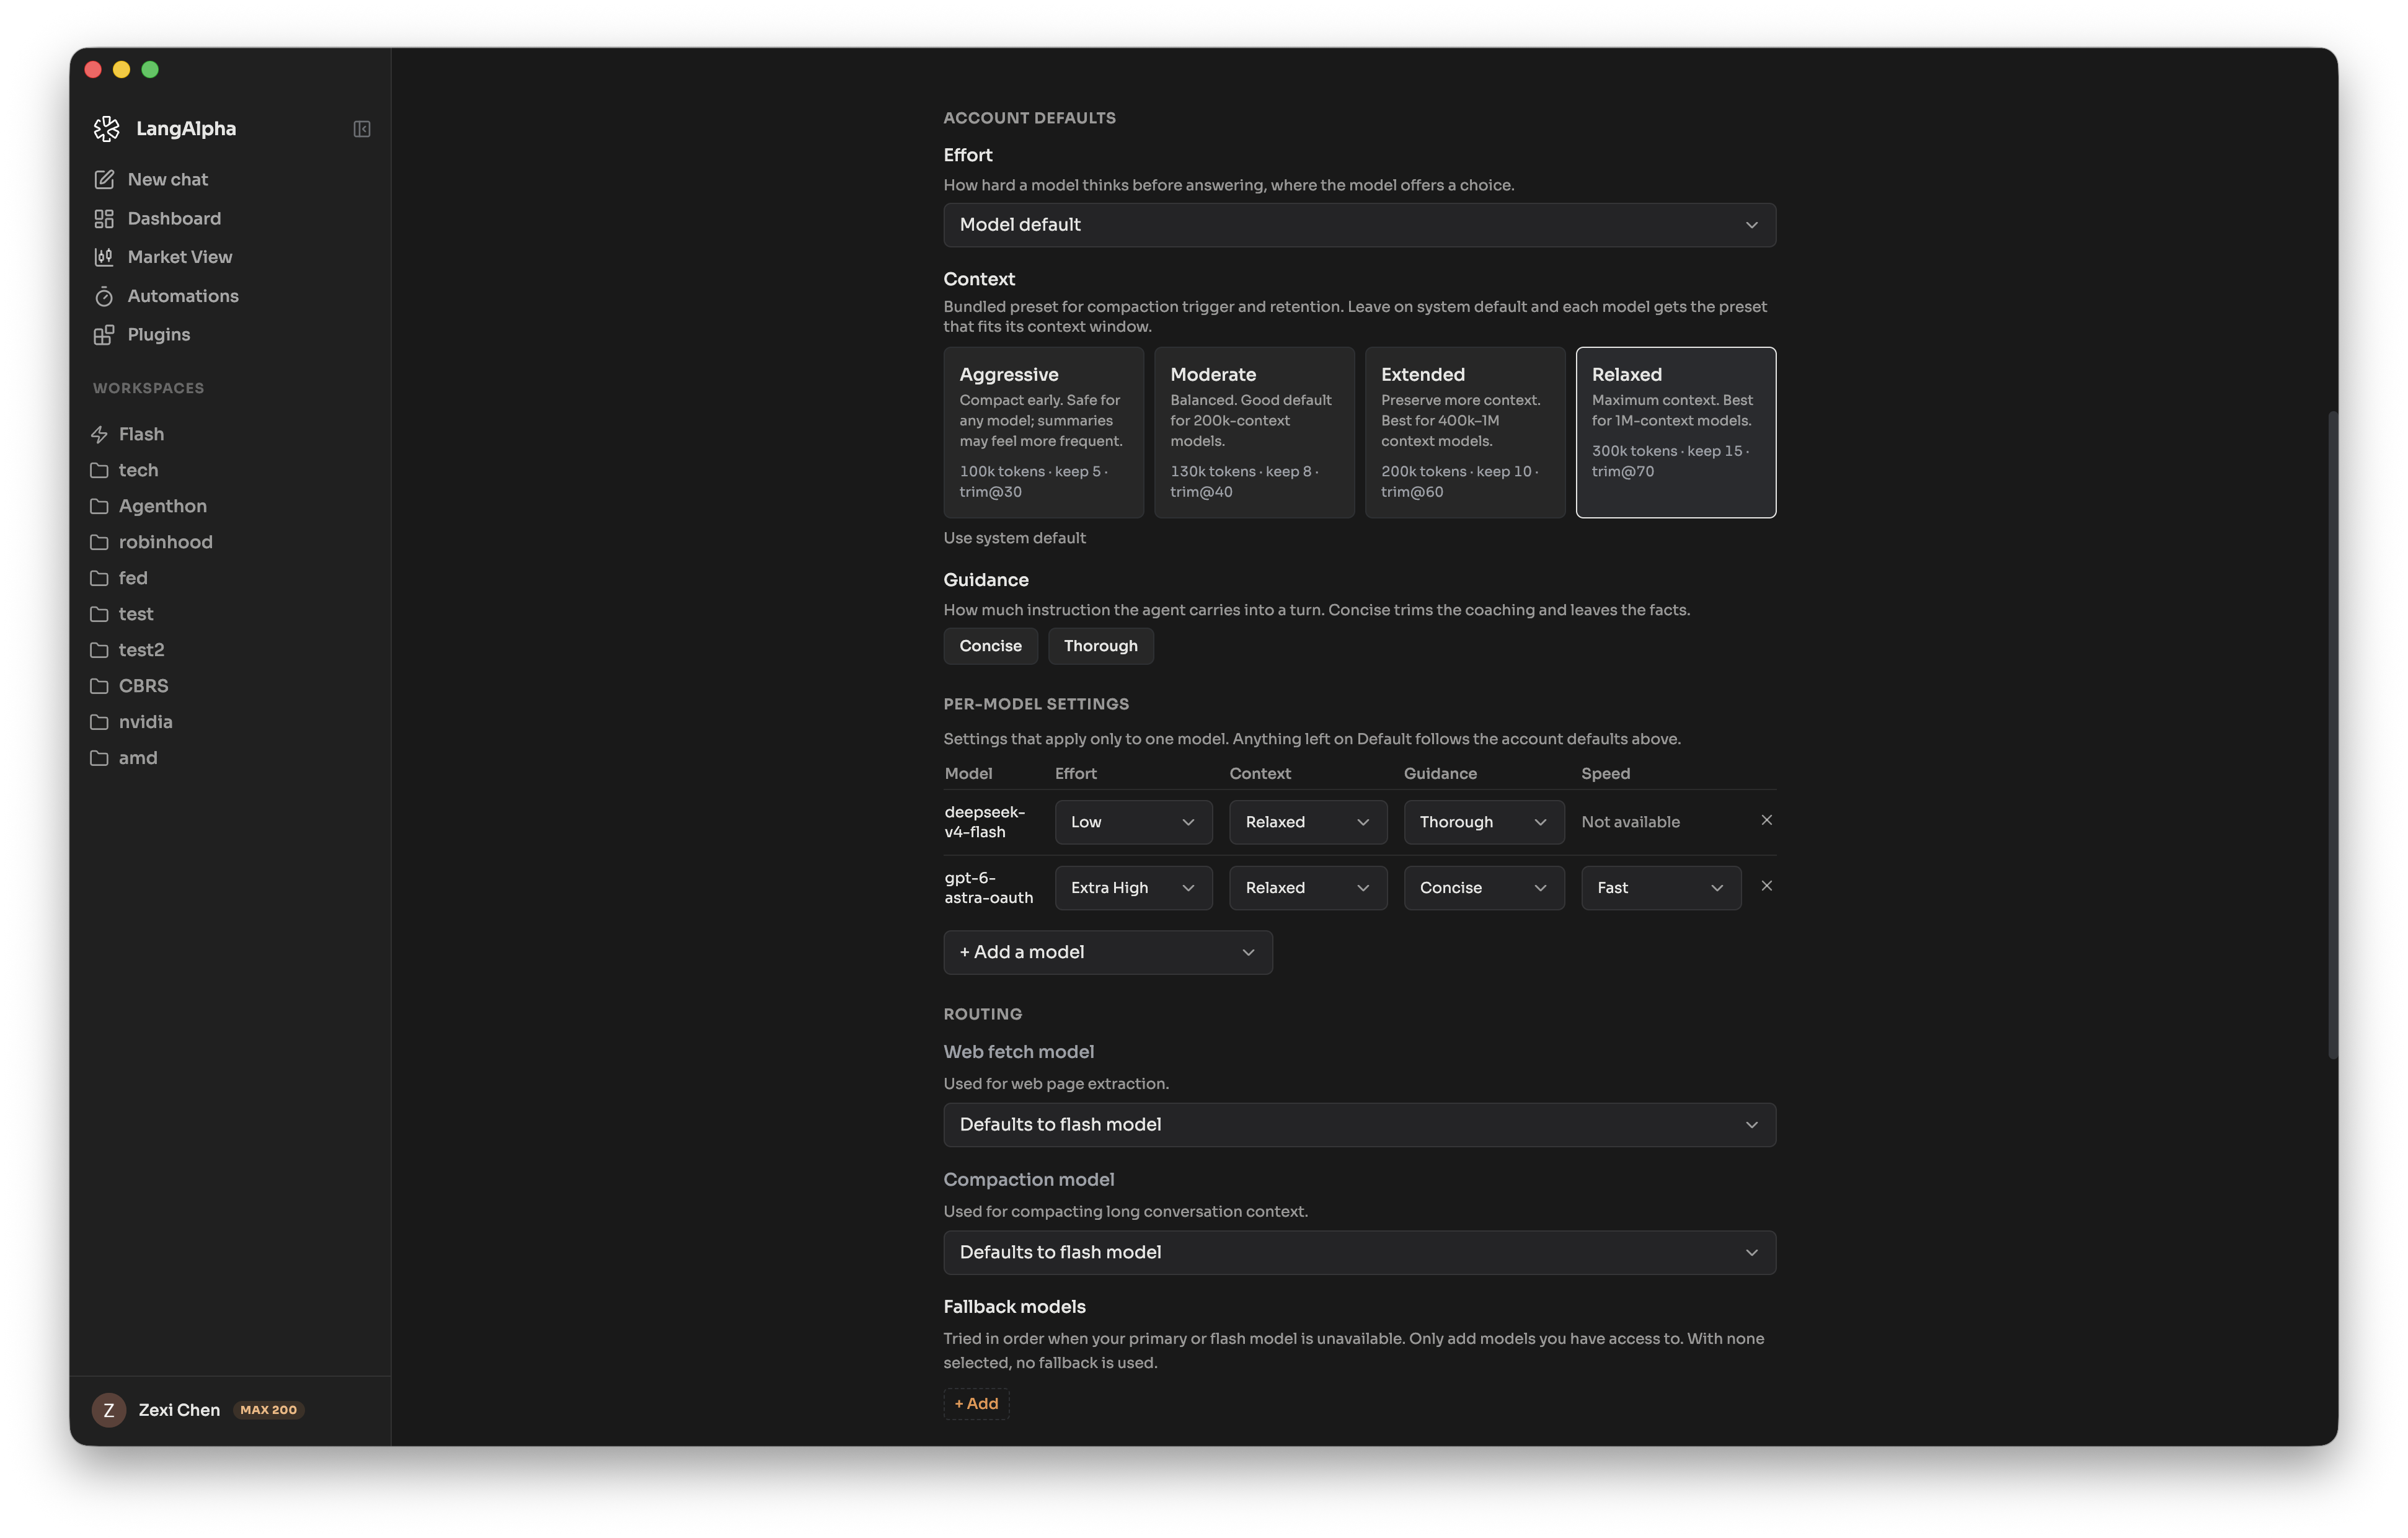Open gpt-6-astra-oauth Guidance Concise dropdown
This screenshot has height=1538, width=2408.
coord(1484,888)
